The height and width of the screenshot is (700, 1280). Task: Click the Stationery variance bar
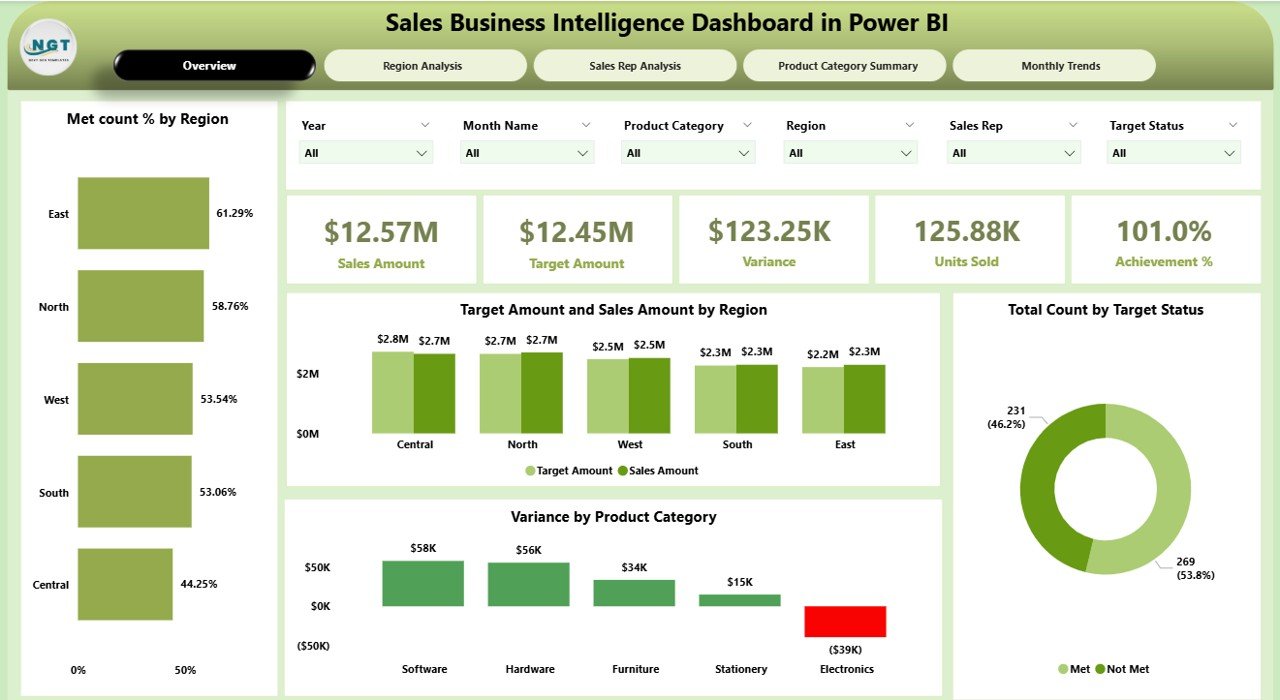click(x=740, y=600)
